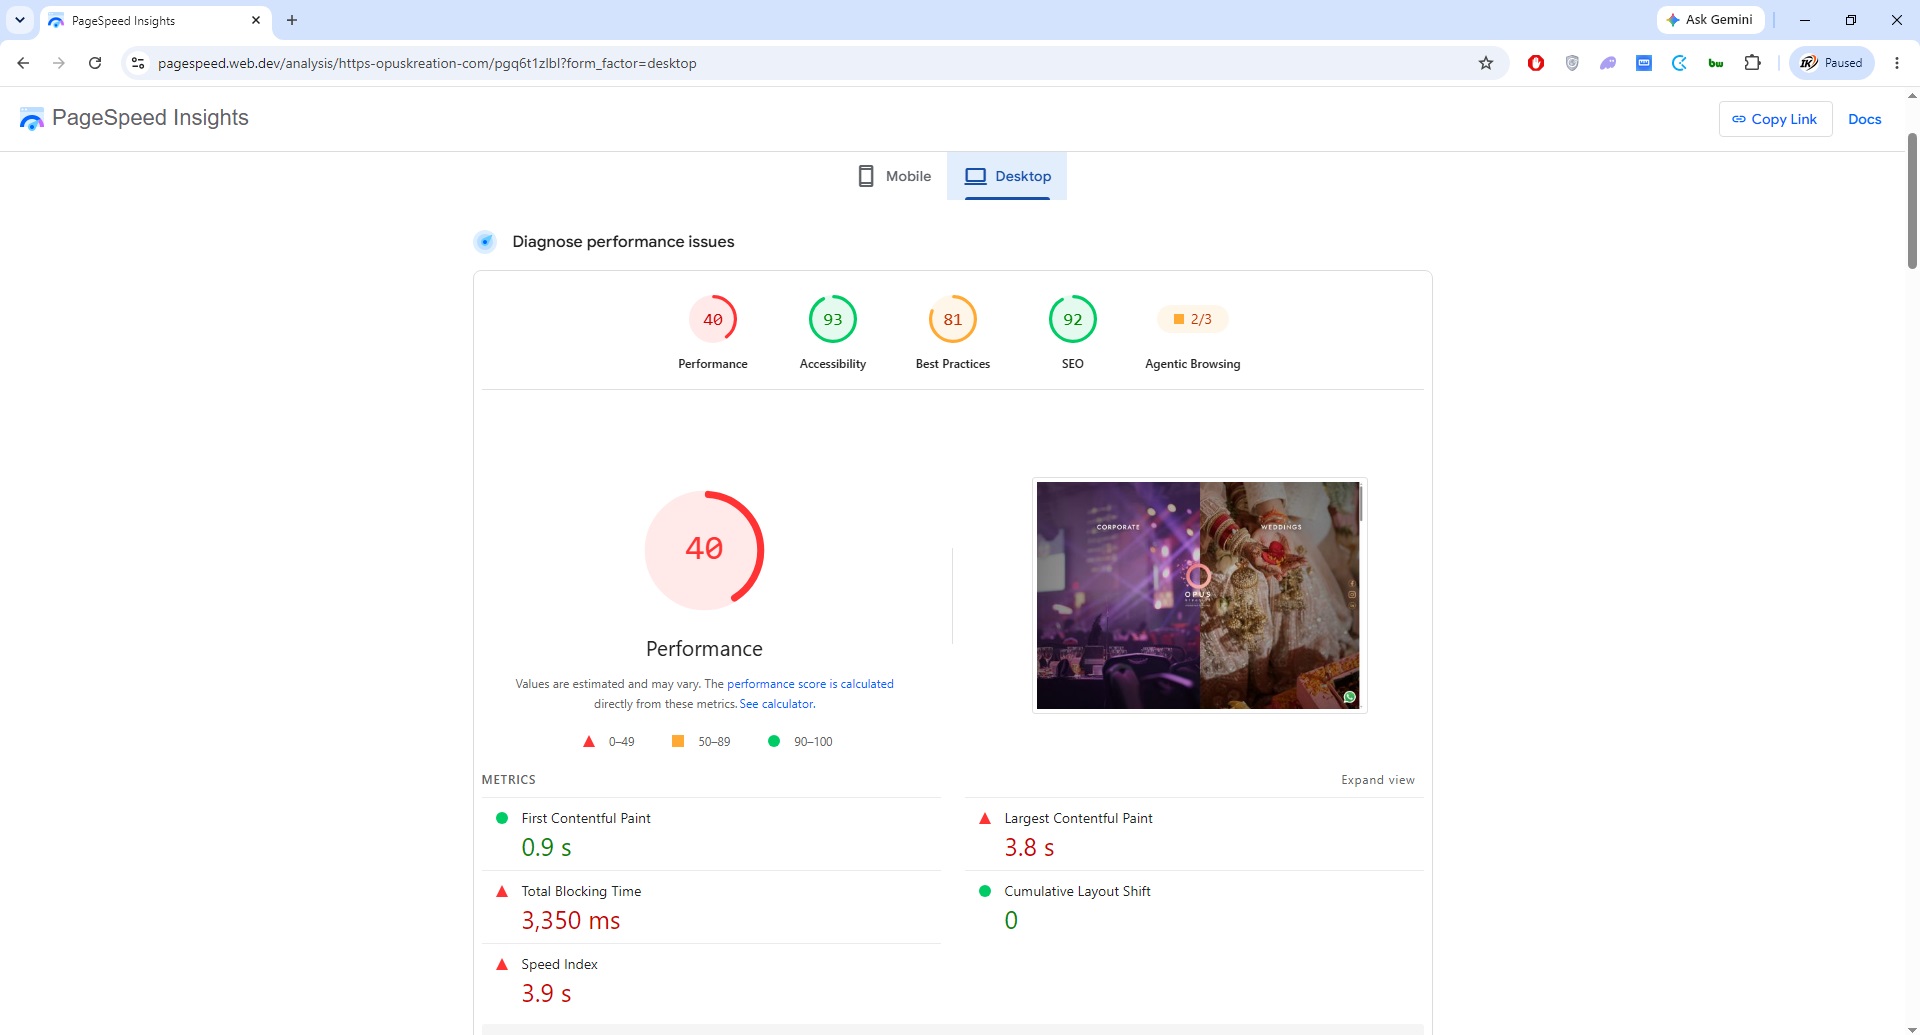Open Agentic Browsing 2/3 badge
This screenshot has height=1035, width=1920.
pos(1193,319)
